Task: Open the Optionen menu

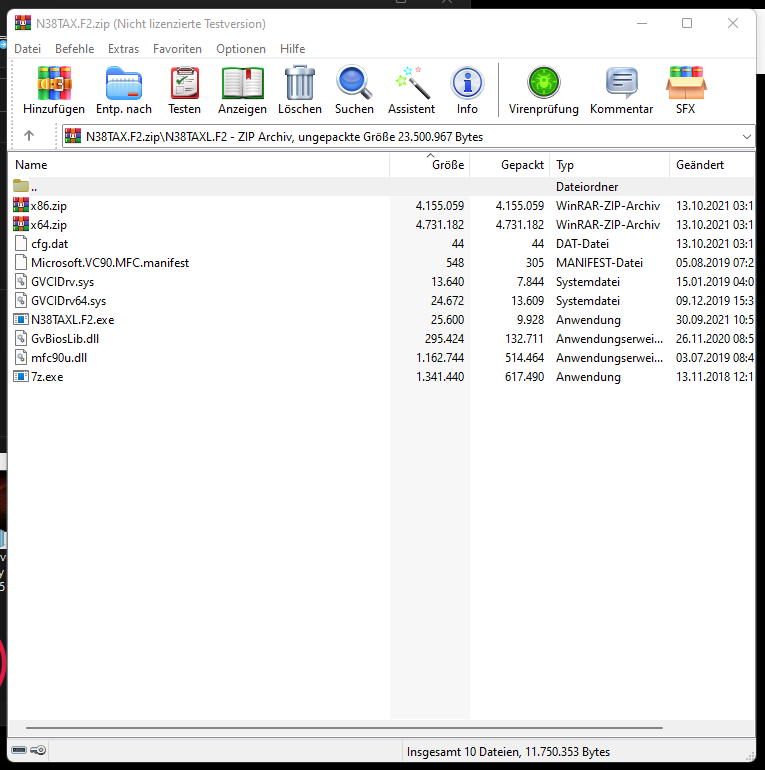Action: pyautogui.click(x=241, y=49)
